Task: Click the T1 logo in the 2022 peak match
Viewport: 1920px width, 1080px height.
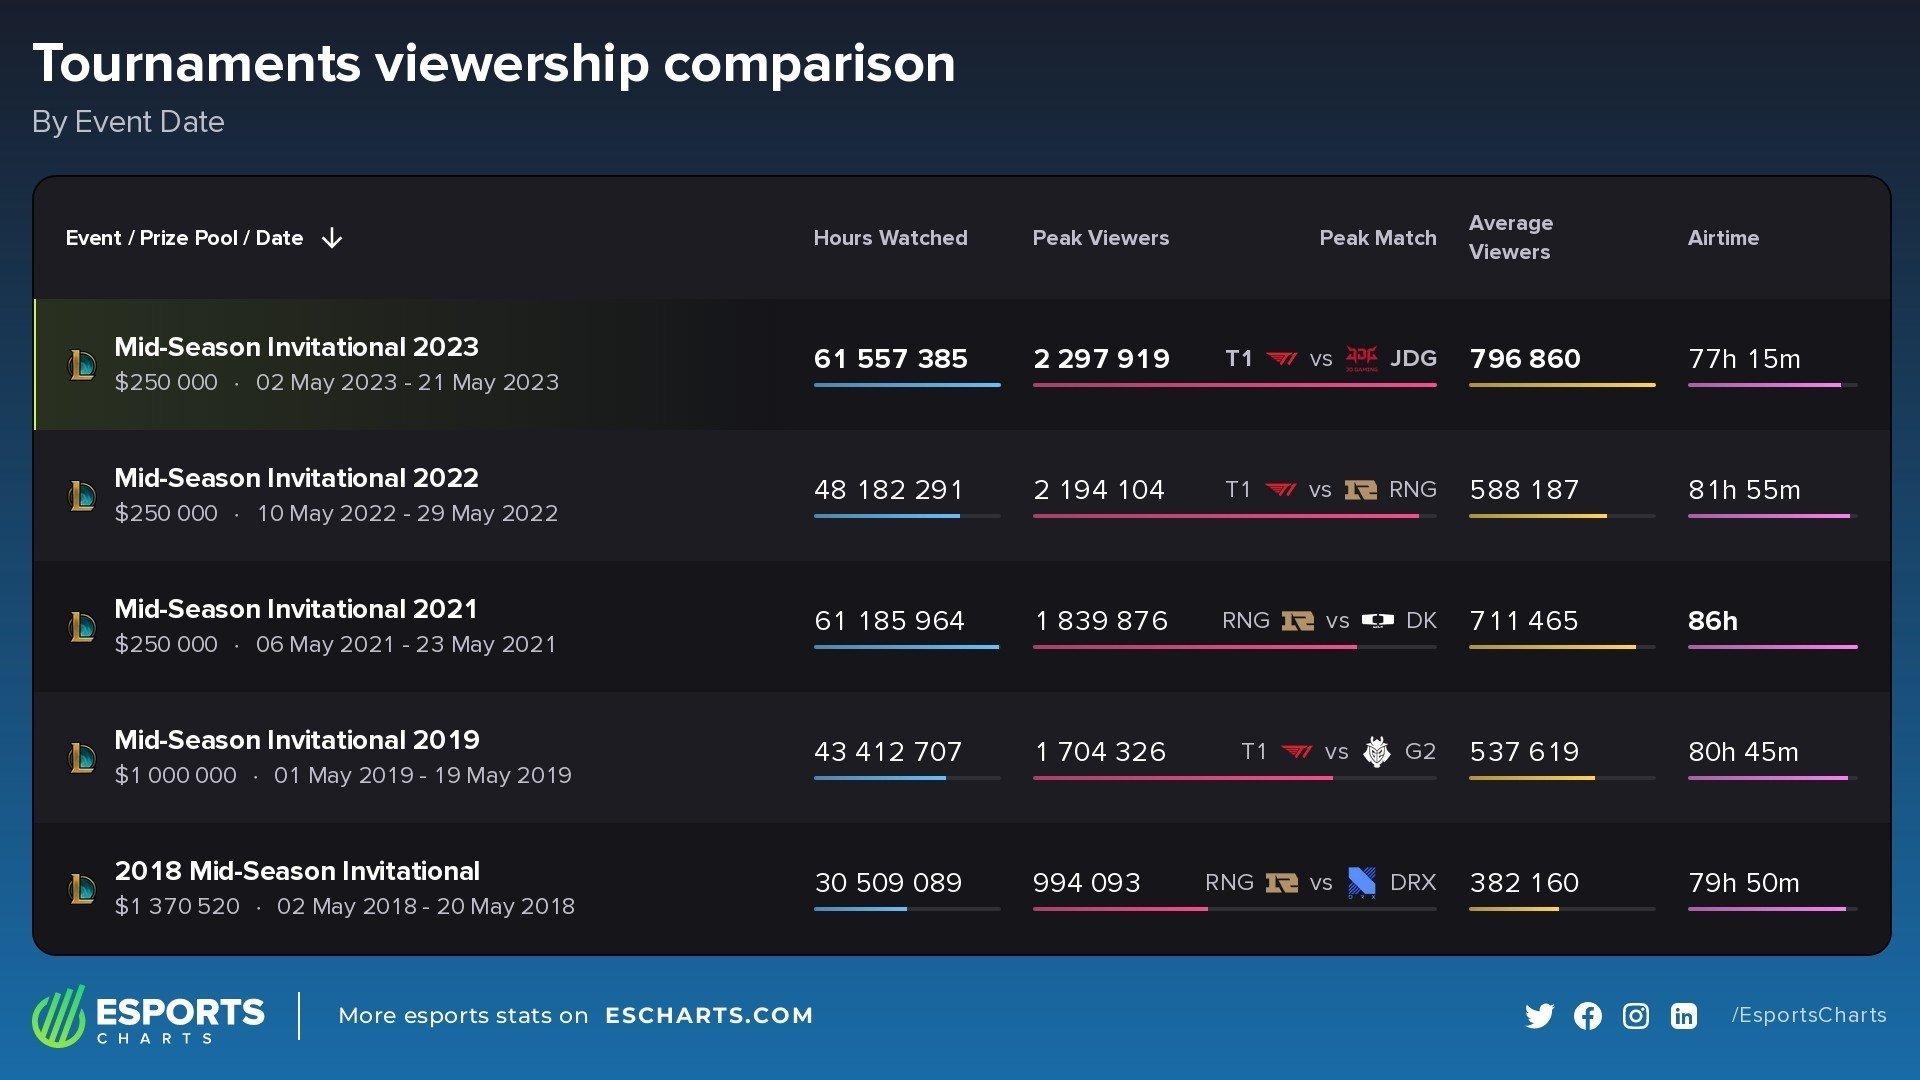Action: [1281, 489]
